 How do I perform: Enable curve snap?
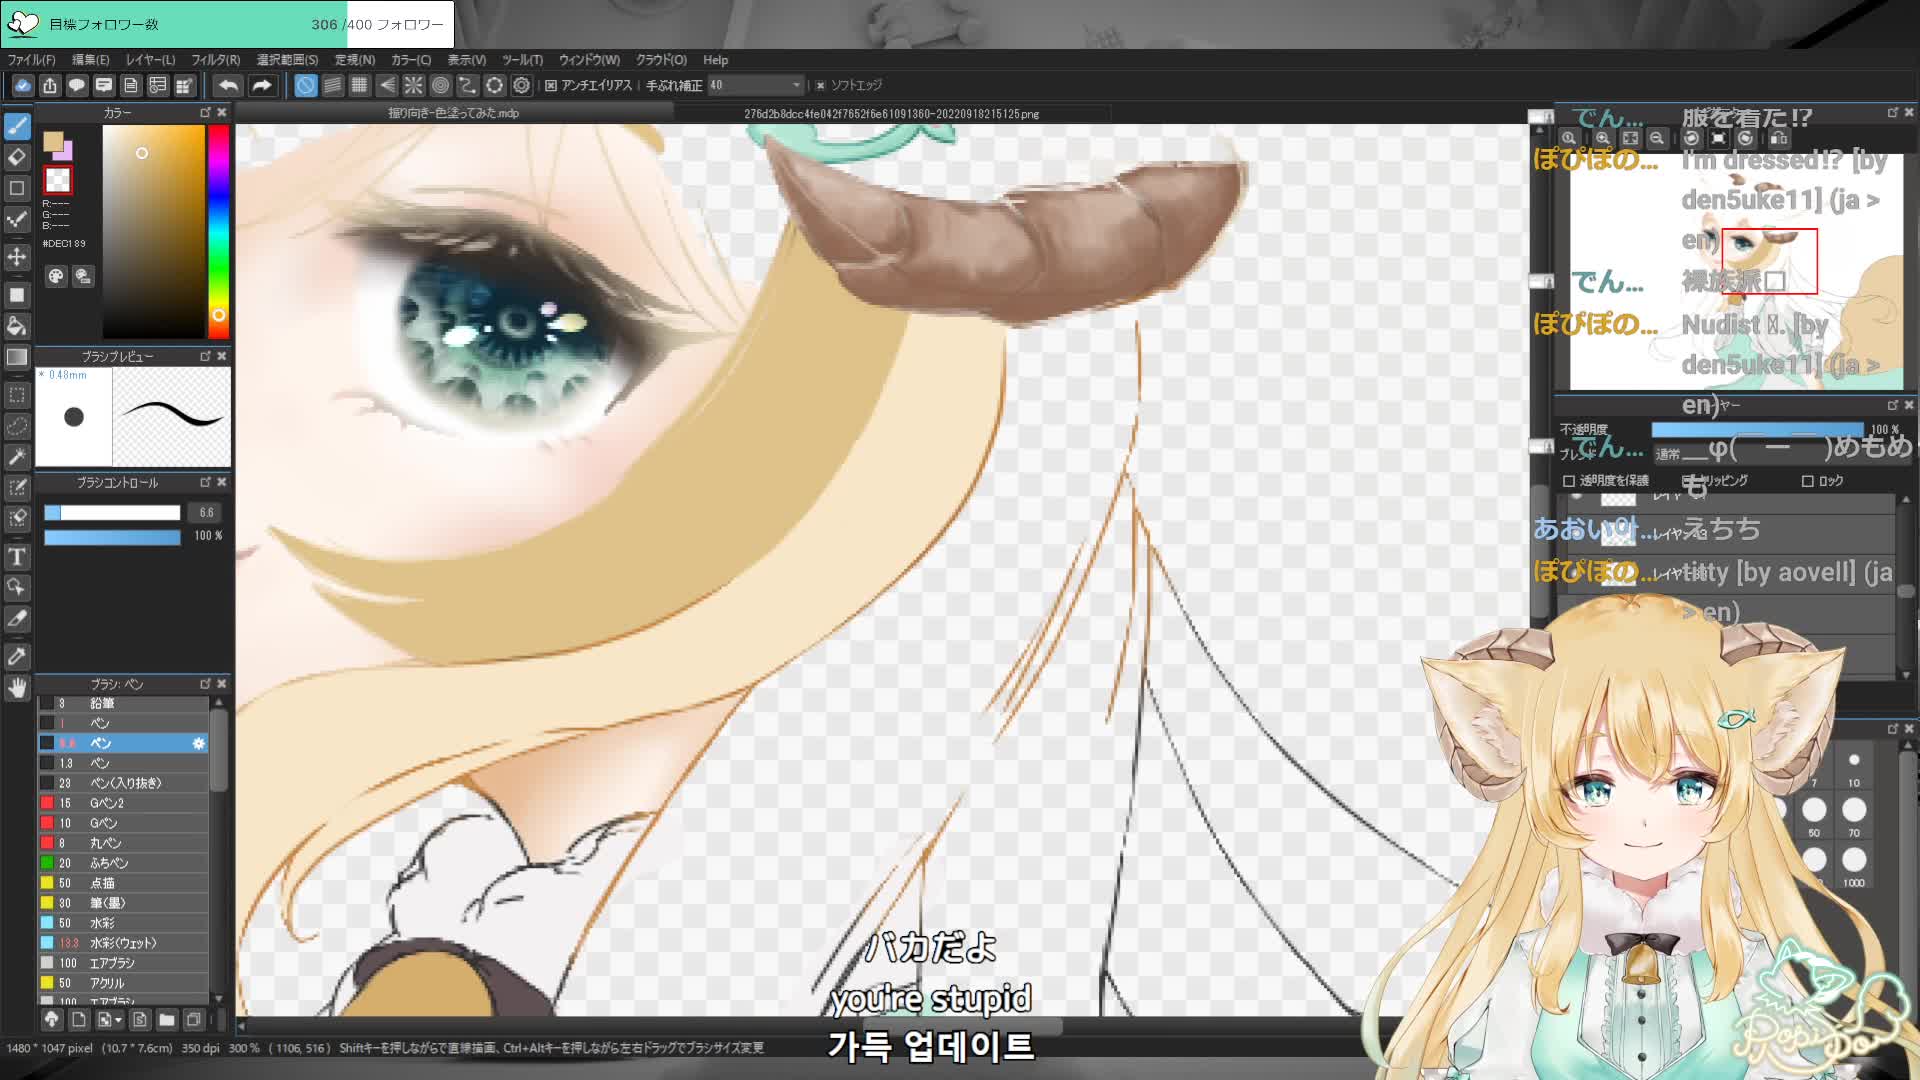(467, 85)
